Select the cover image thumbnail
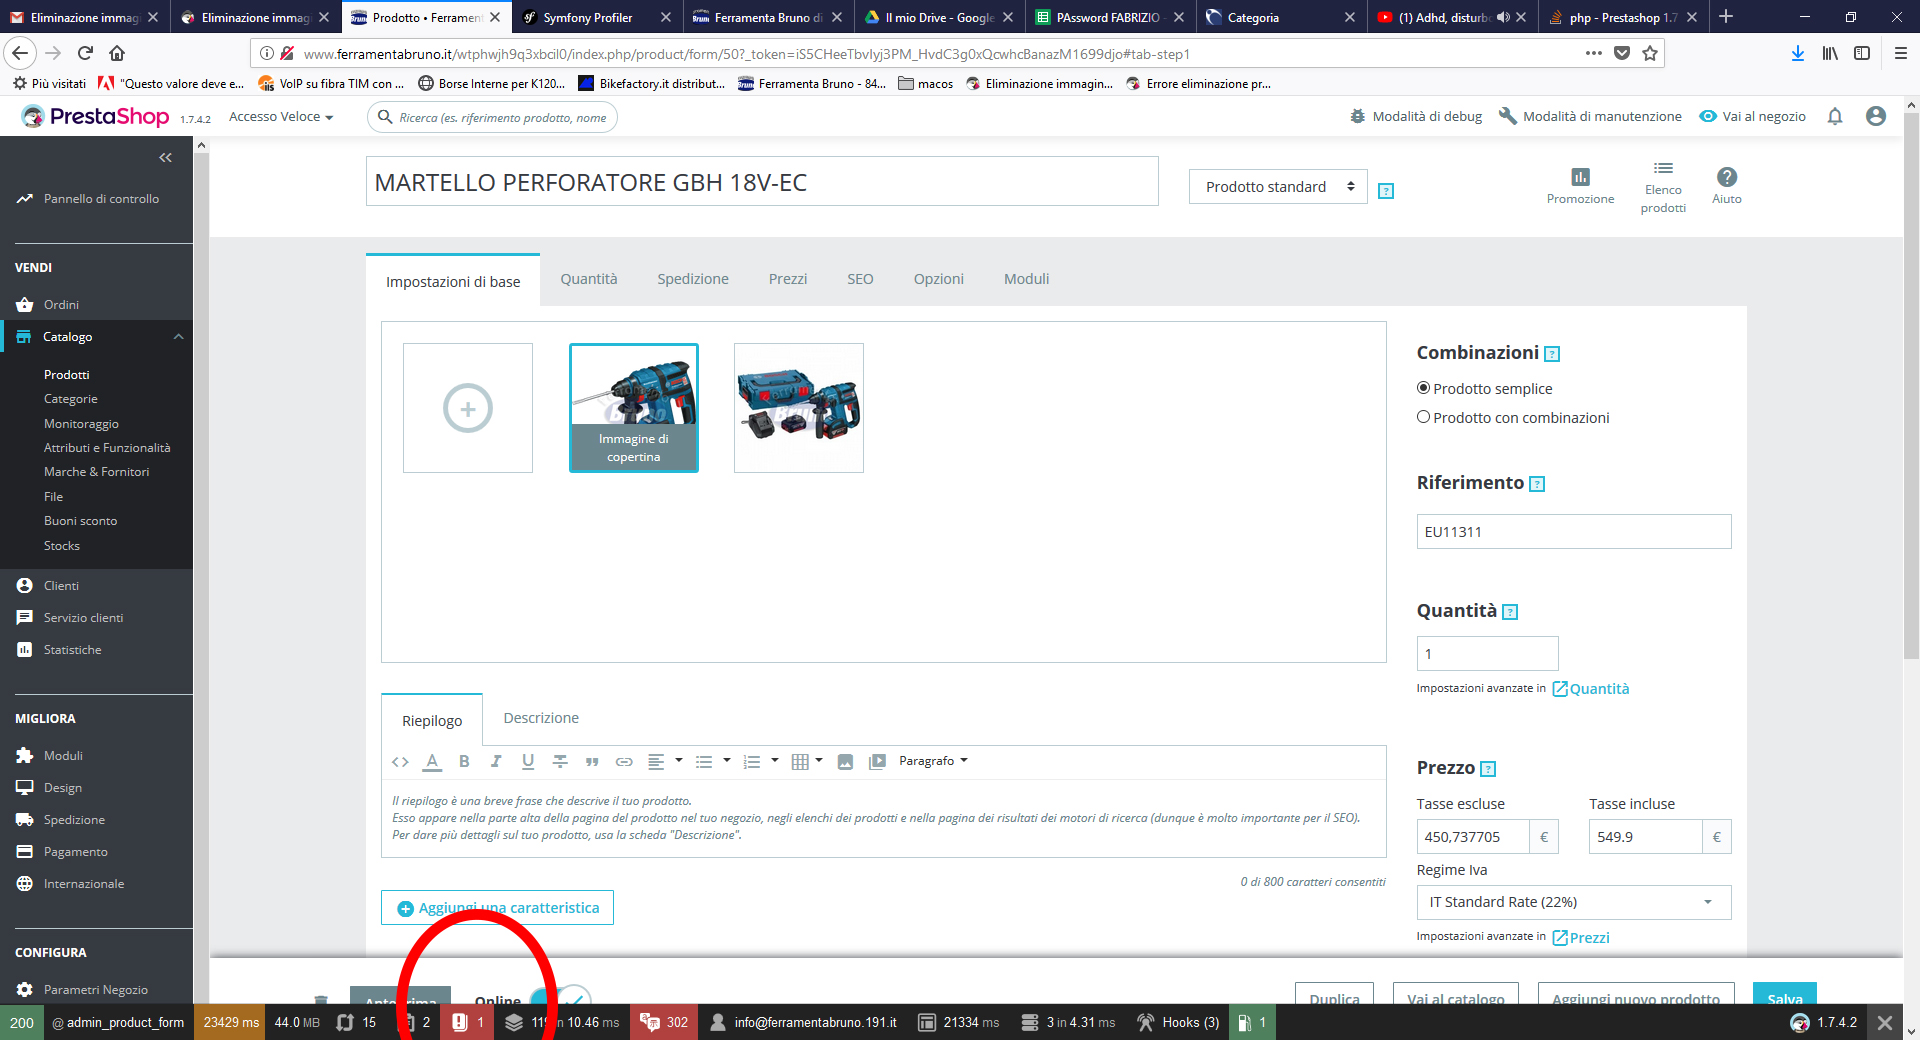This screenshot has width=1920, height=1040. 634,408
